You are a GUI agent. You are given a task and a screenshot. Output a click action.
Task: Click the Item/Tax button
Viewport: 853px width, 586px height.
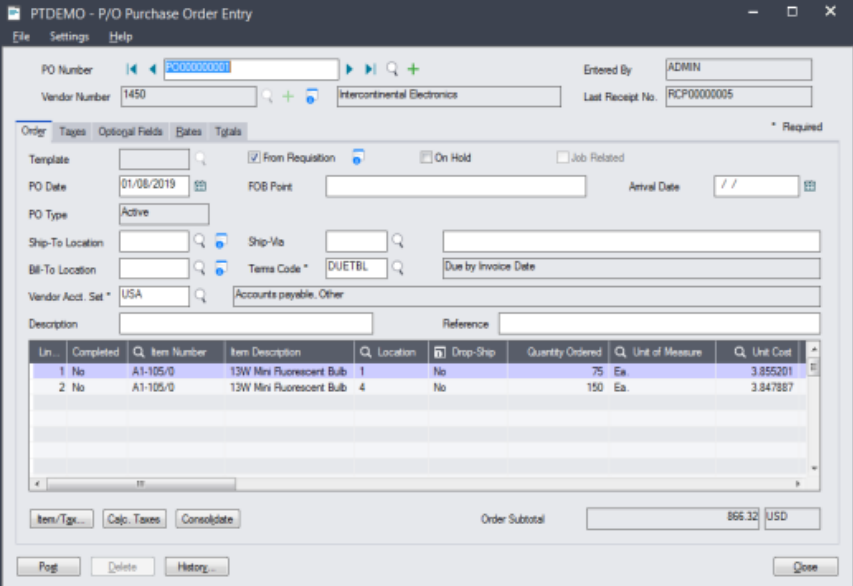tap(61, 519)
